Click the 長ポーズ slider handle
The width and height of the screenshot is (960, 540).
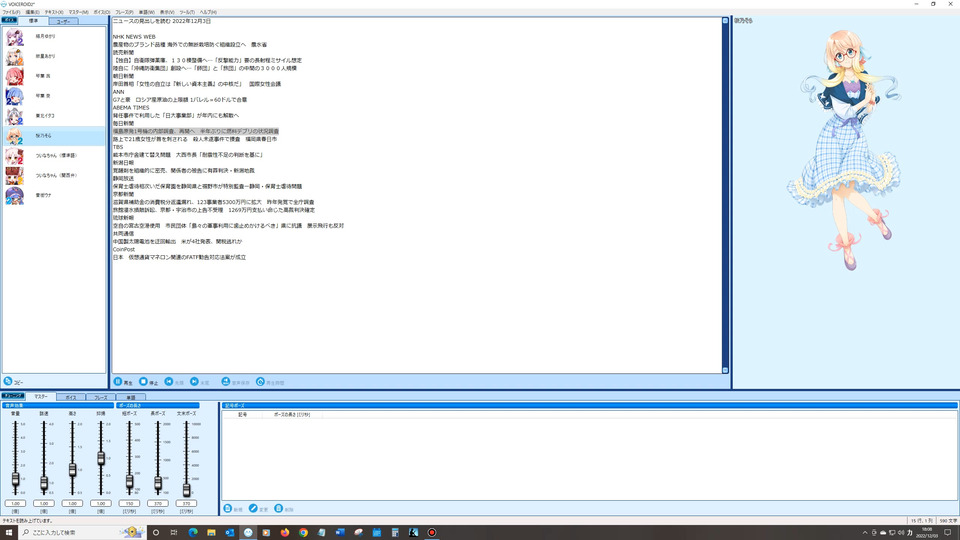157,484
